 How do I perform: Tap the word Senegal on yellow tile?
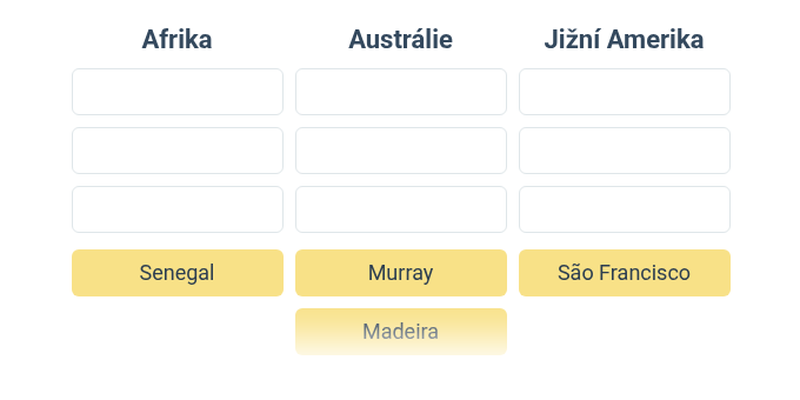click(177, 273)
